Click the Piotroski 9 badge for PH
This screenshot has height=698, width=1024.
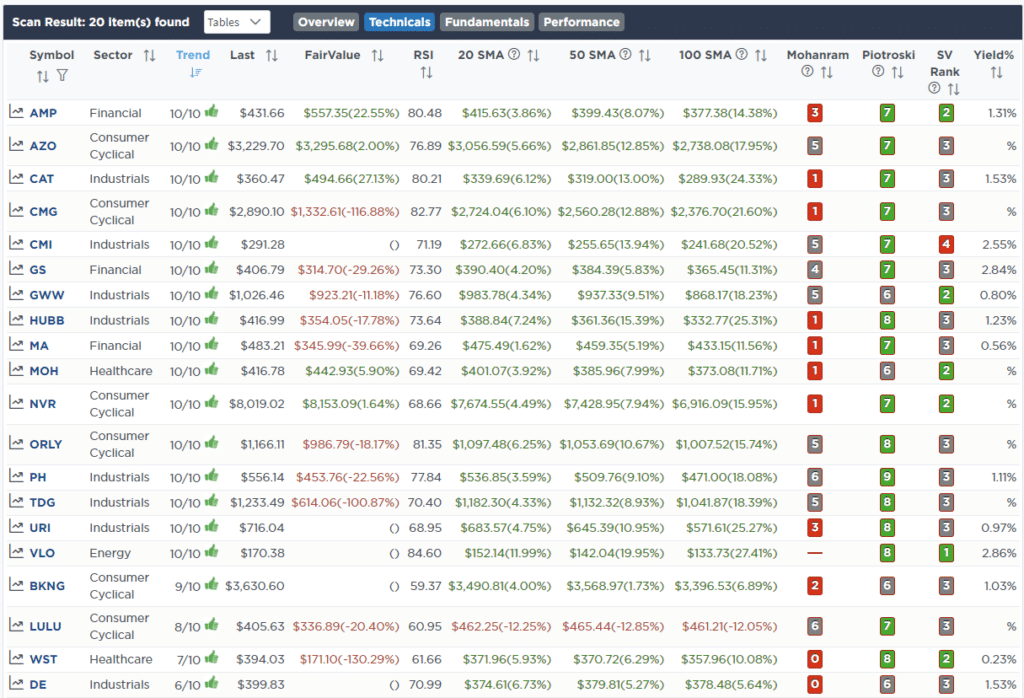tap(887, 477)
